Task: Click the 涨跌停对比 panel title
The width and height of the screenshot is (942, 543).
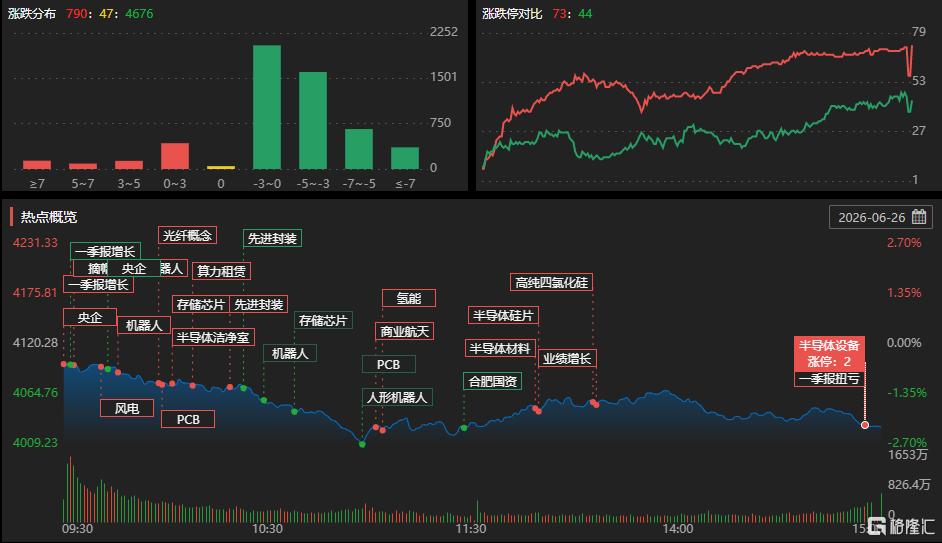Action: point(512,13)
